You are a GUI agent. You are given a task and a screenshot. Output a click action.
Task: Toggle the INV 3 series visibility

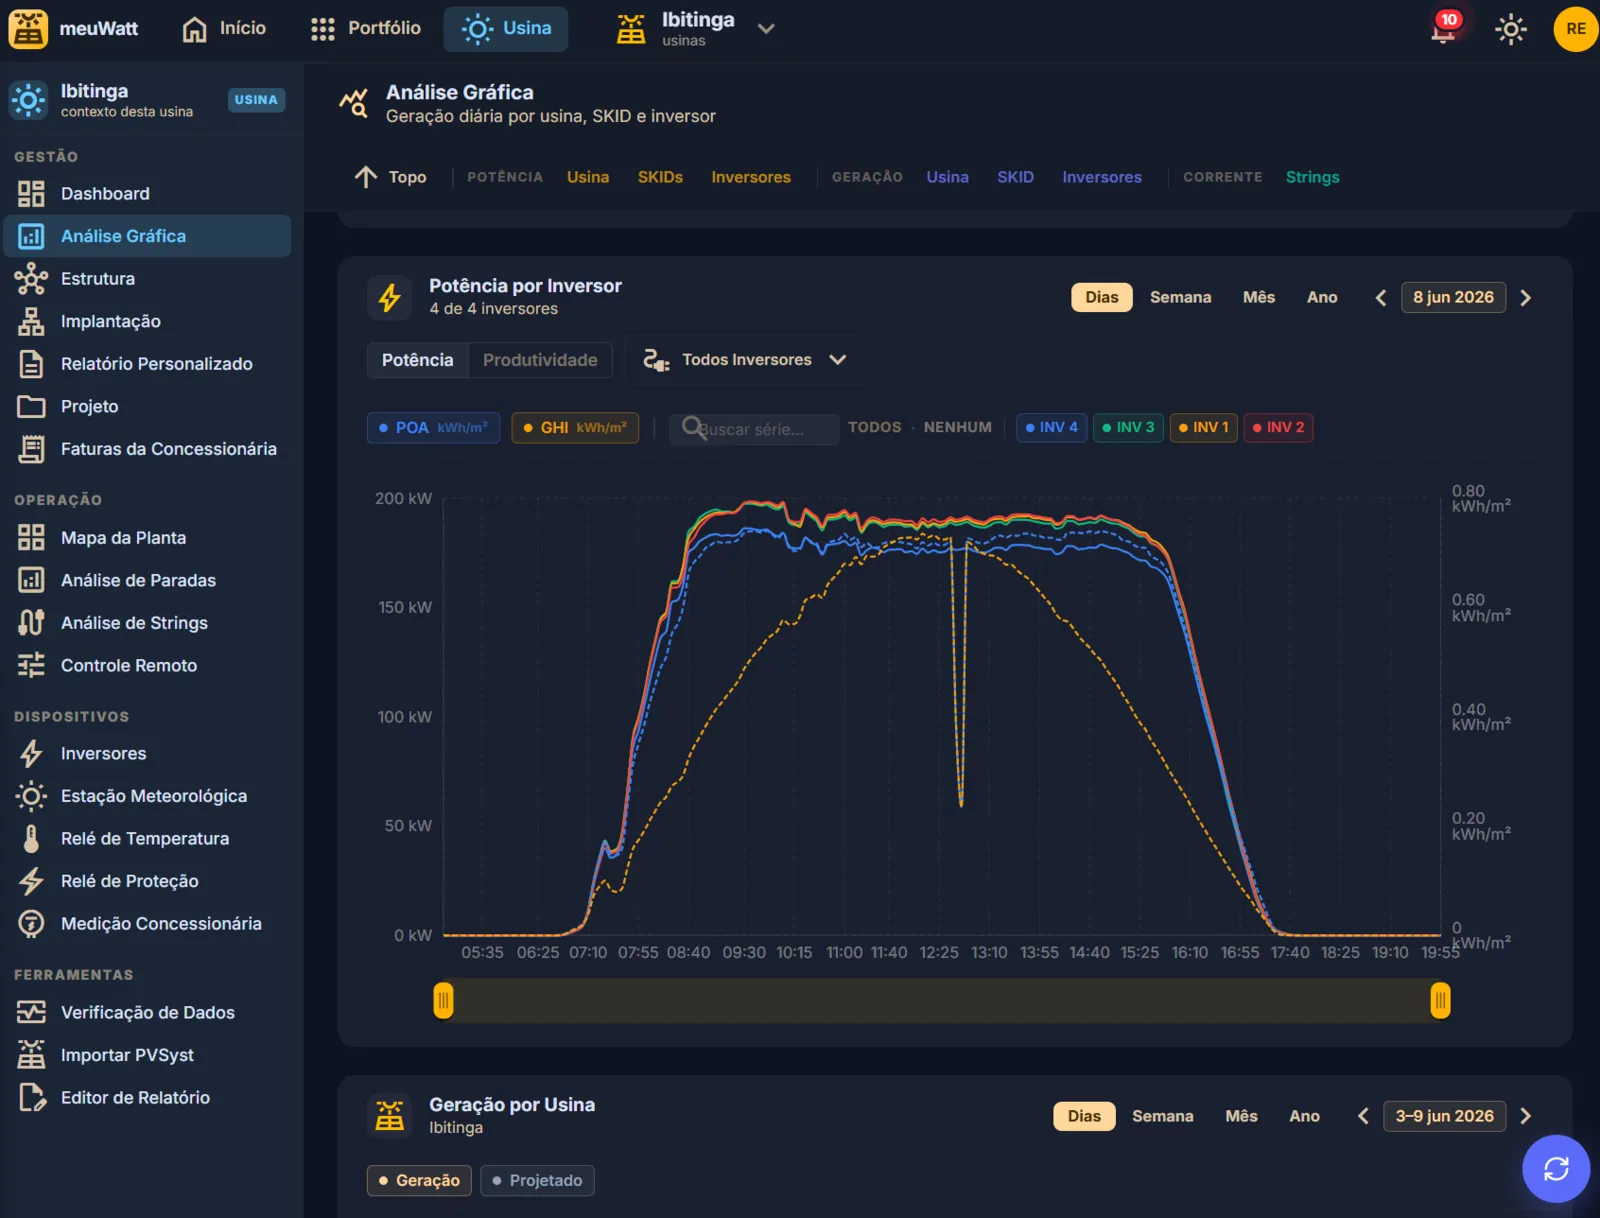(x=1128, y=428)
